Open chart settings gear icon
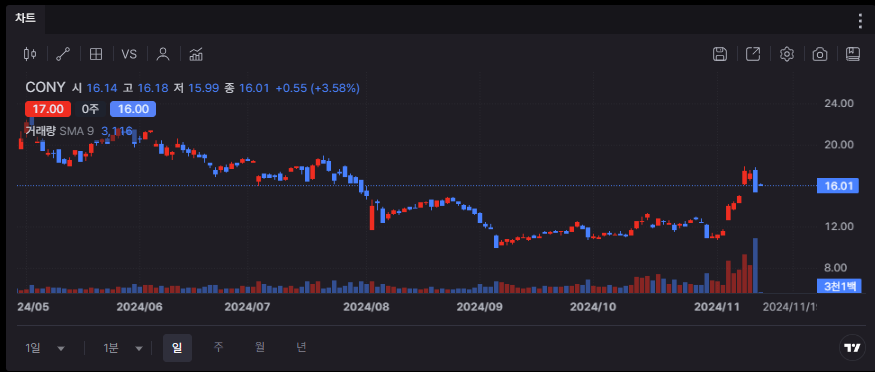This screenshot has height=372, width=875. tap(786, 54)
